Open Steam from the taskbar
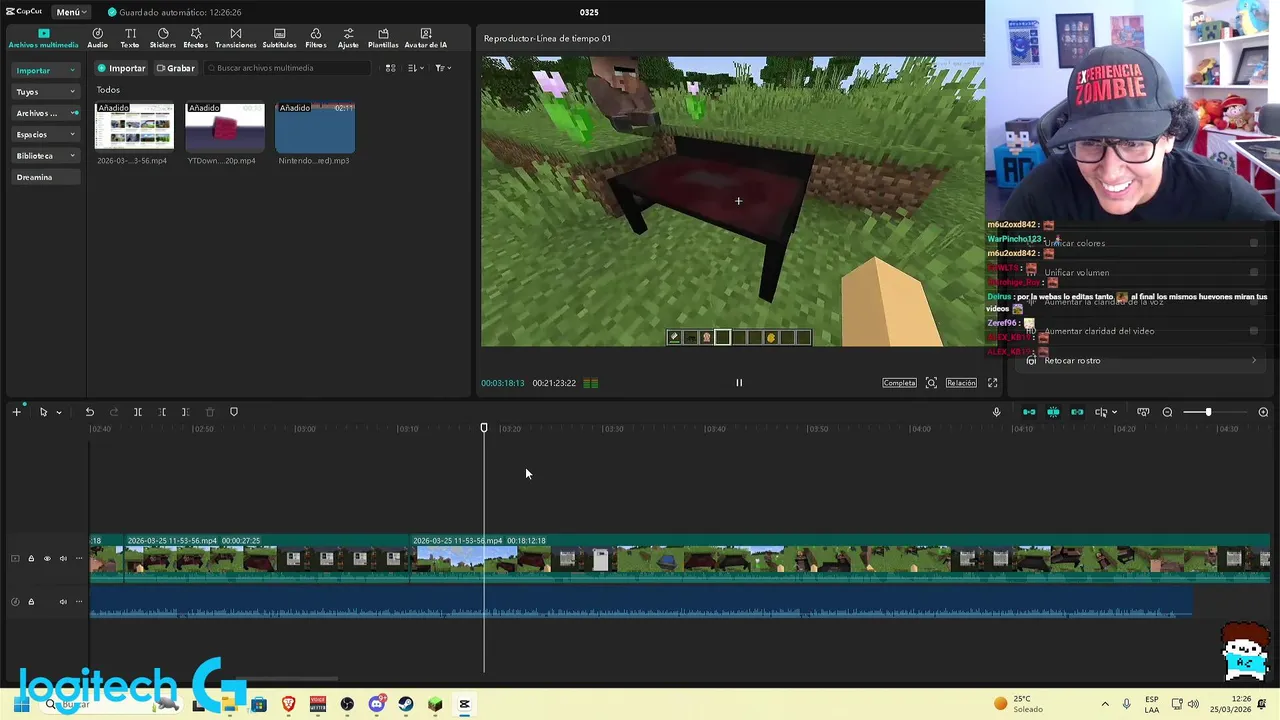Image resolution: width=1280 pixels, height=720 pixels. (x=405, y=704)
